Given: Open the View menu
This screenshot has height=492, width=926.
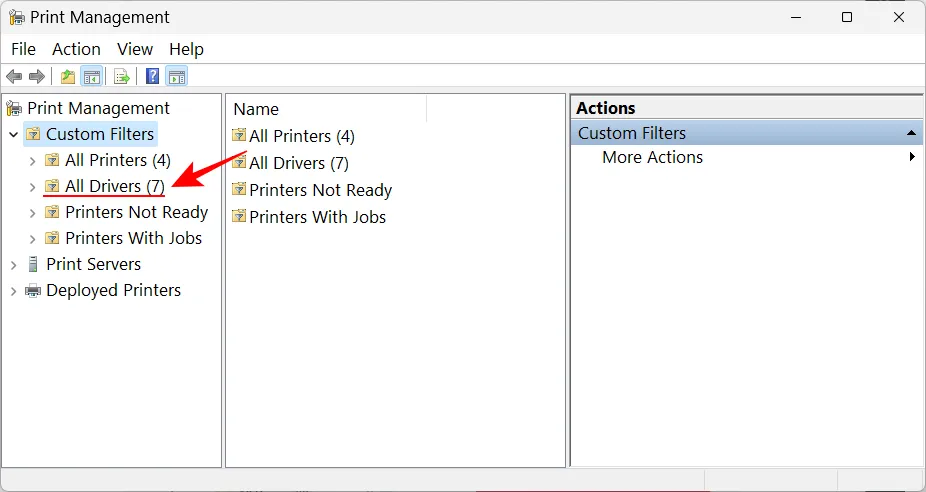Looking at the screenshot, I should pos(135,49).
